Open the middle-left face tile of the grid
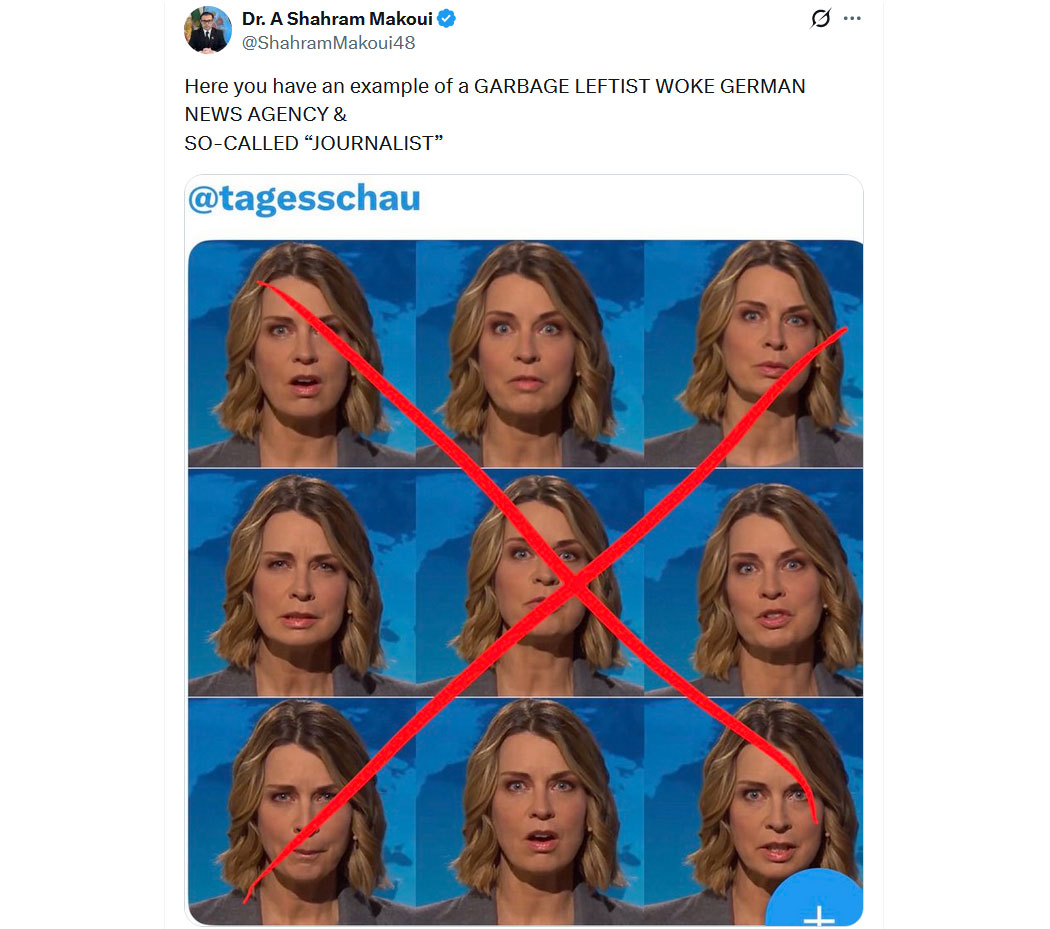This screenshot has height=929, width=1050. tap(302, 583)
